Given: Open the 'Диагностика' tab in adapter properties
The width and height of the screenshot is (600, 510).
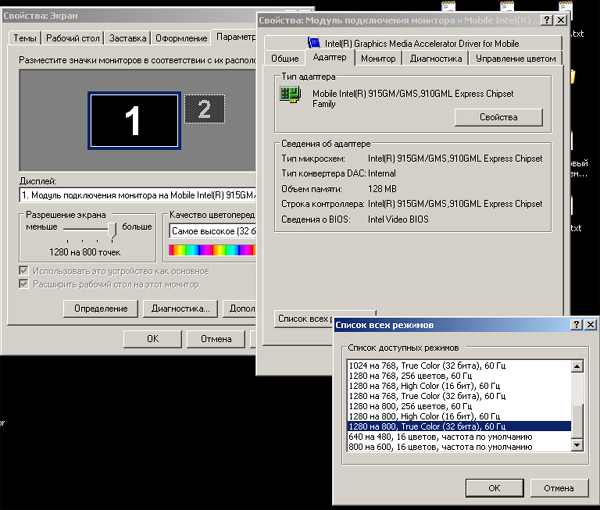Looking at the screenshot, I should [x=435, y=59].
